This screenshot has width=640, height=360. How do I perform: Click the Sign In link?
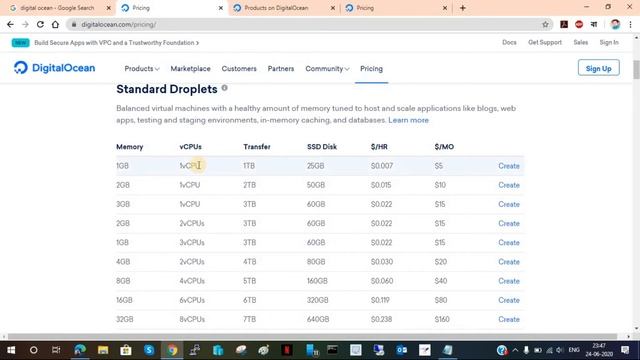pyautogui.click(x=609, y=42)
